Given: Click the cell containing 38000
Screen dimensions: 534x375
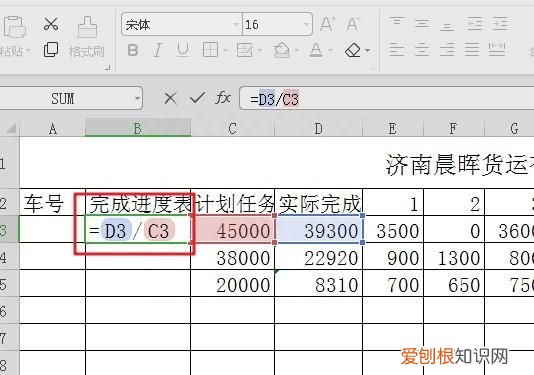Looking at the screenshot, I should 232,256.
